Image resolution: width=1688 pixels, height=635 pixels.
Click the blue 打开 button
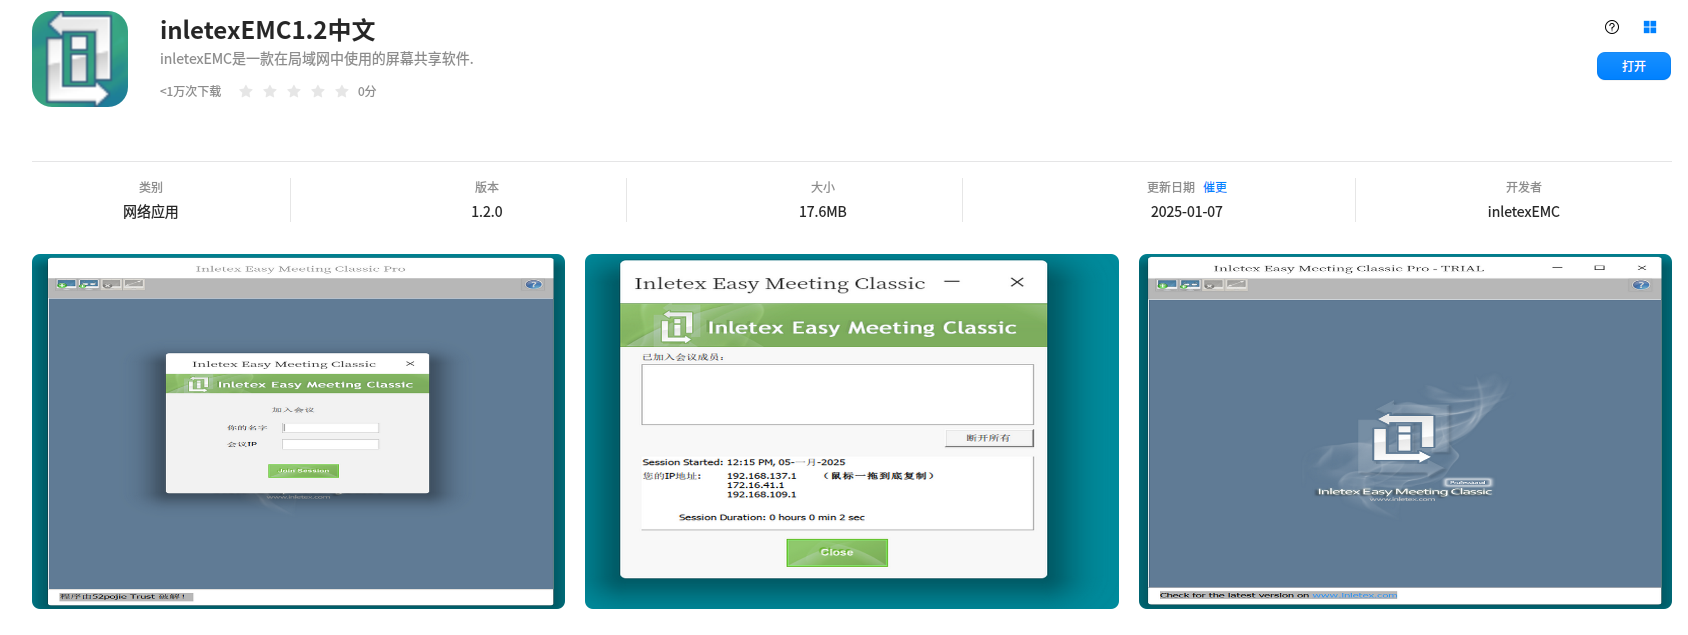pos(1634,66)
